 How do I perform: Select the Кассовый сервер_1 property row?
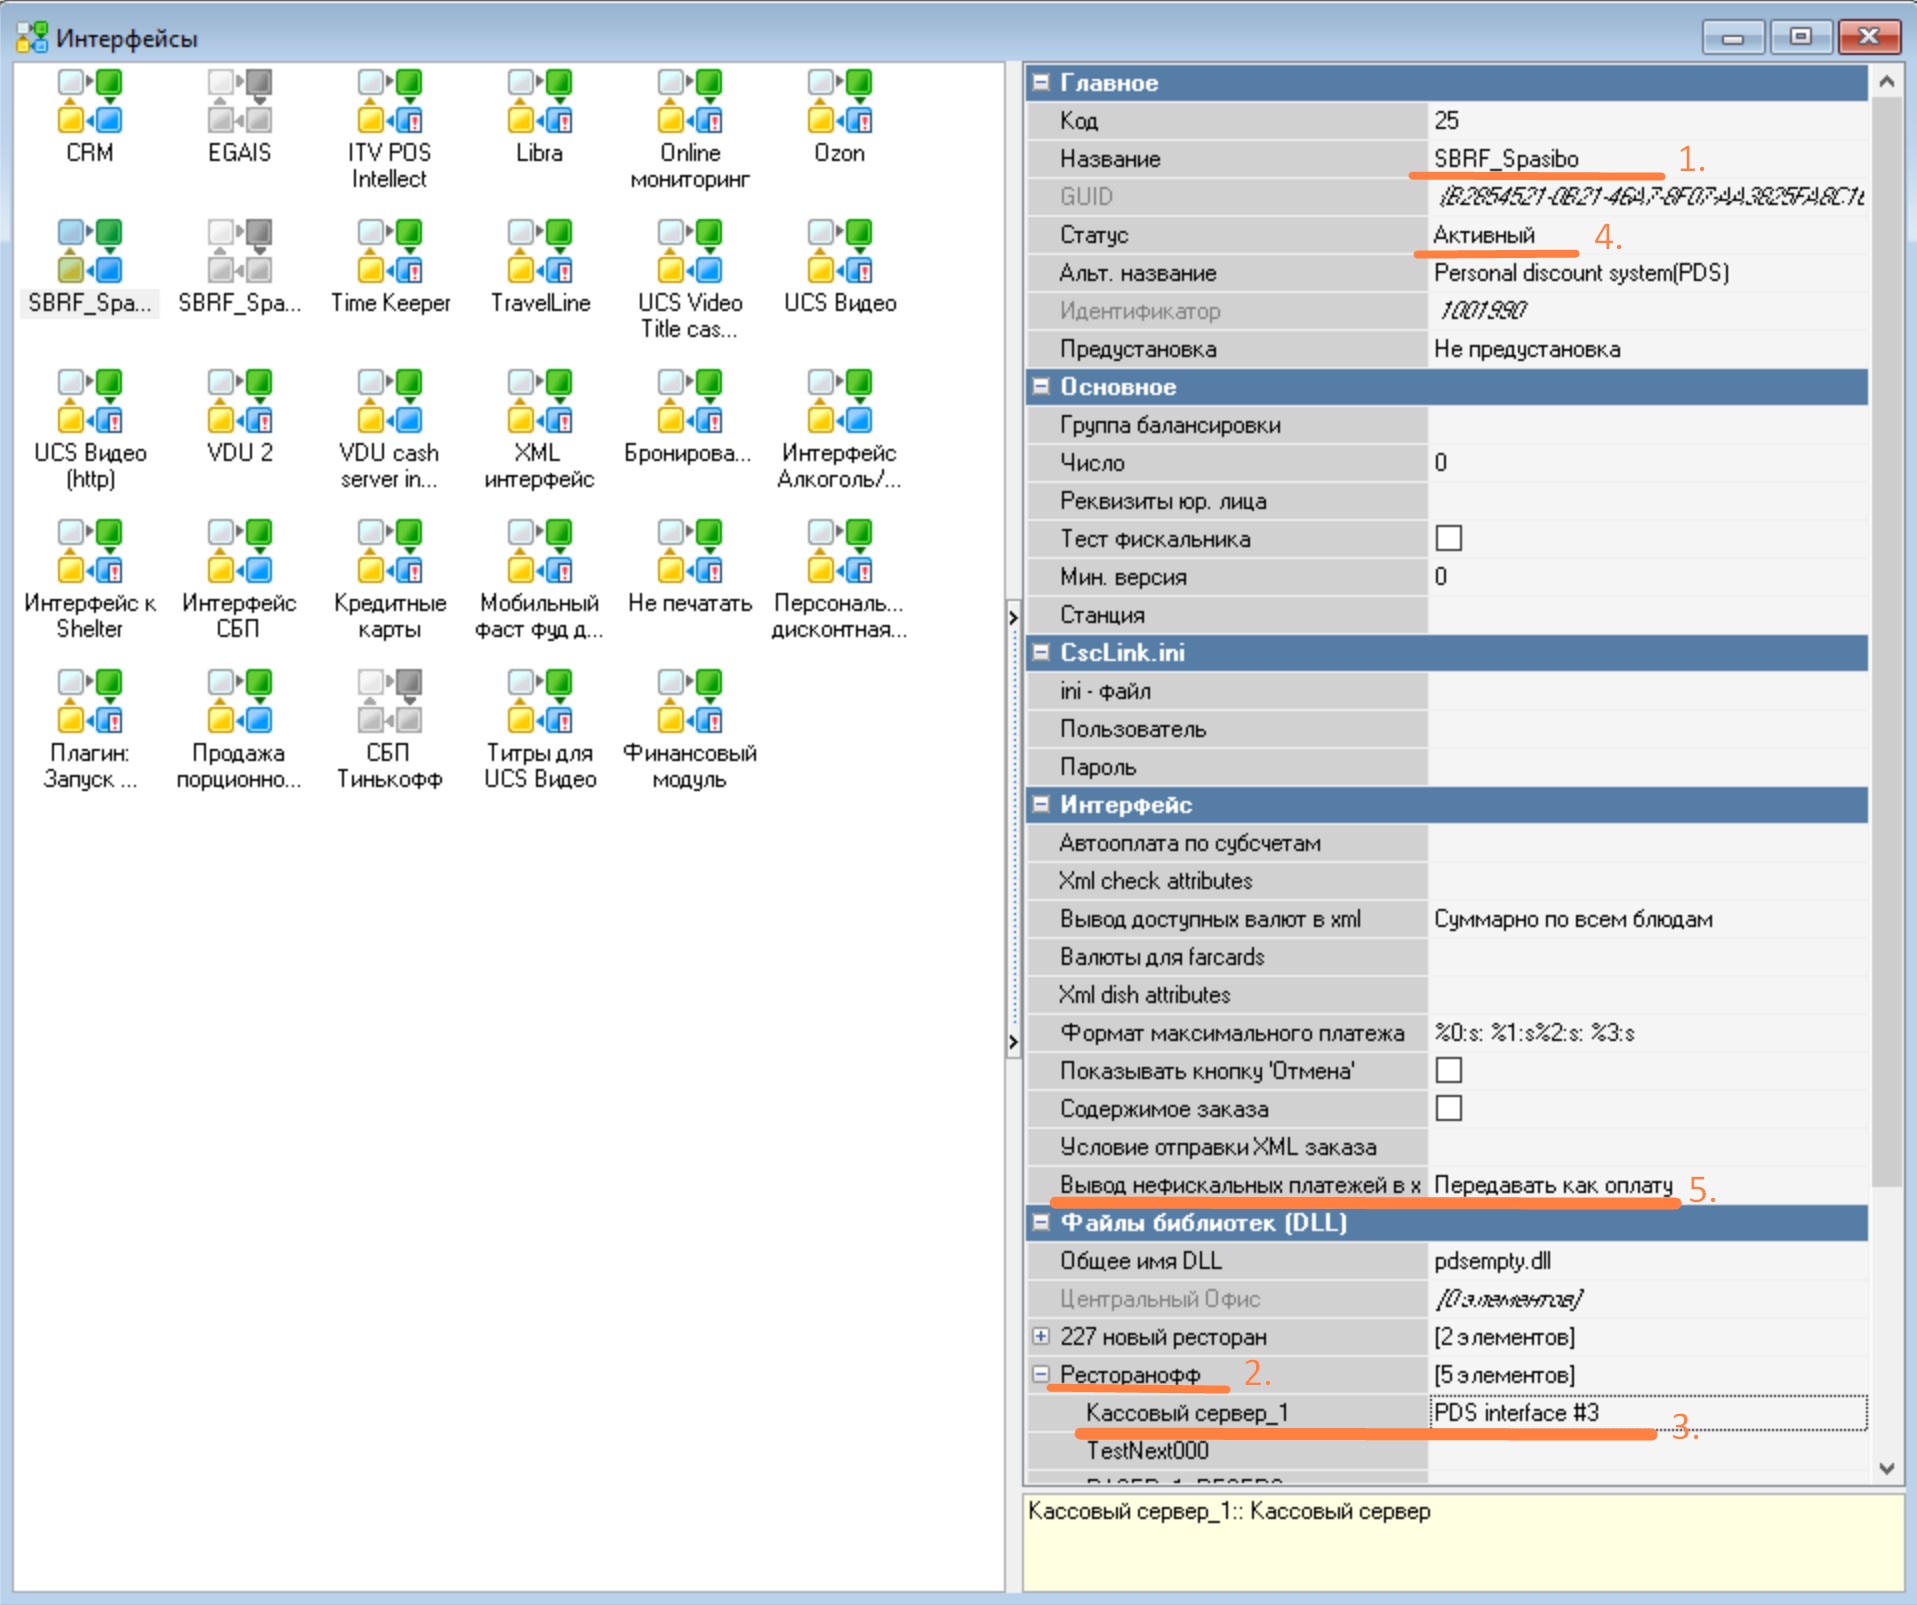1186,1413
